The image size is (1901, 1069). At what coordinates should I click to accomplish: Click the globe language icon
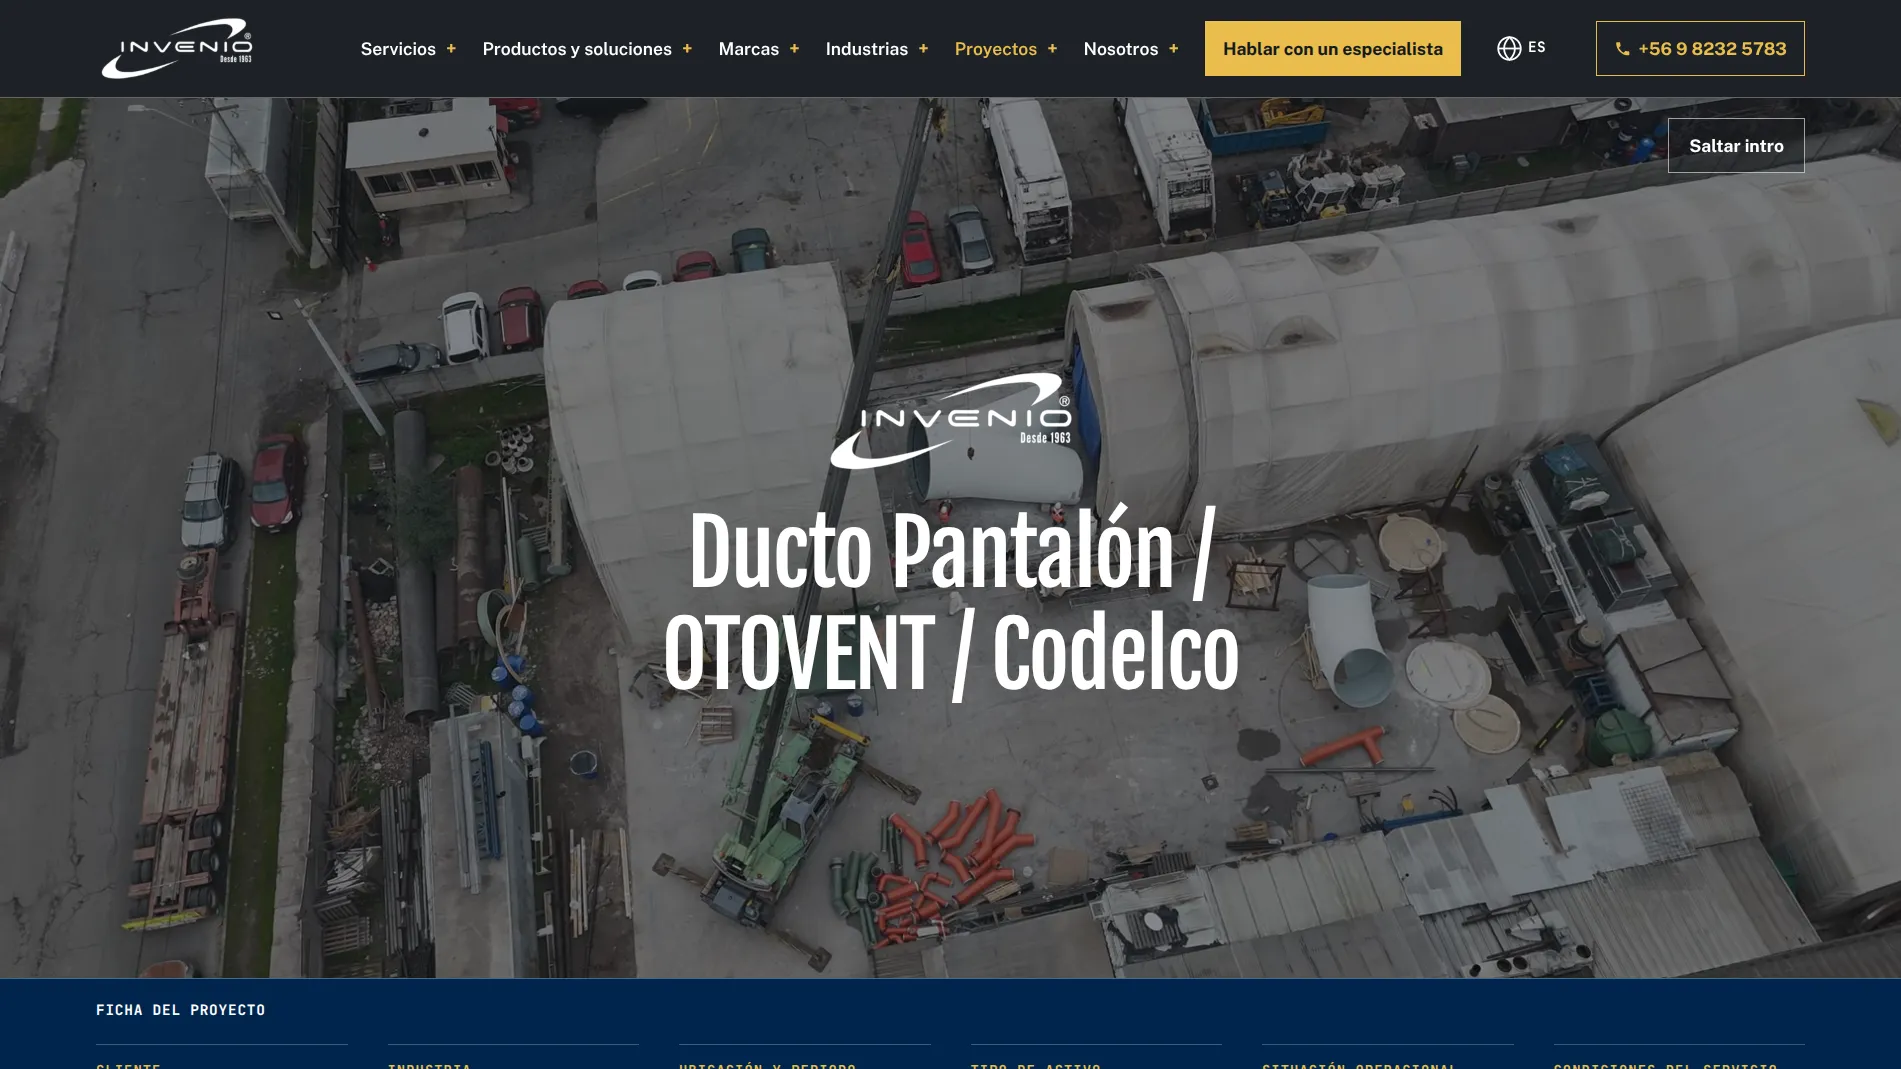[x=1509, y=48]
